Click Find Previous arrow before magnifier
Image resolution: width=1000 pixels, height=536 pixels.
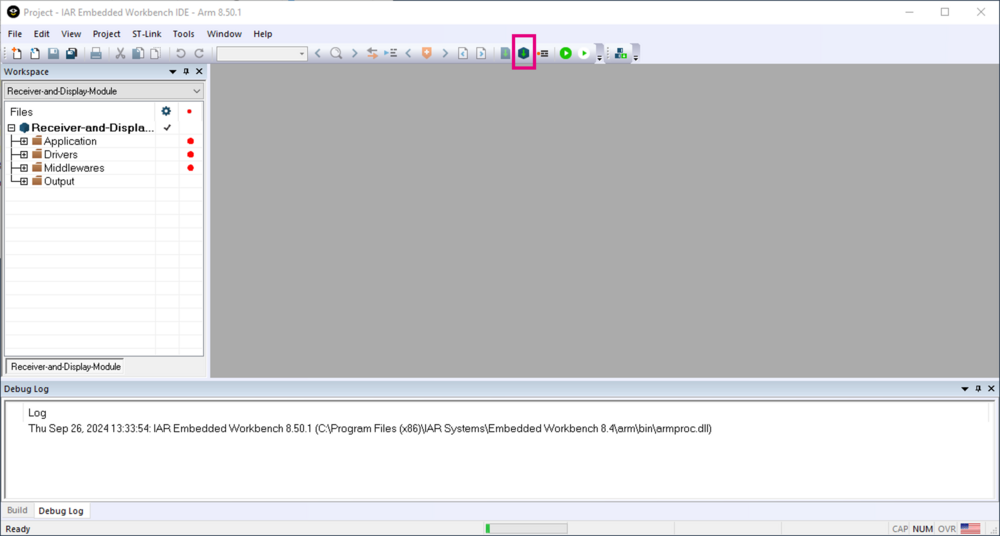(318, 54)
